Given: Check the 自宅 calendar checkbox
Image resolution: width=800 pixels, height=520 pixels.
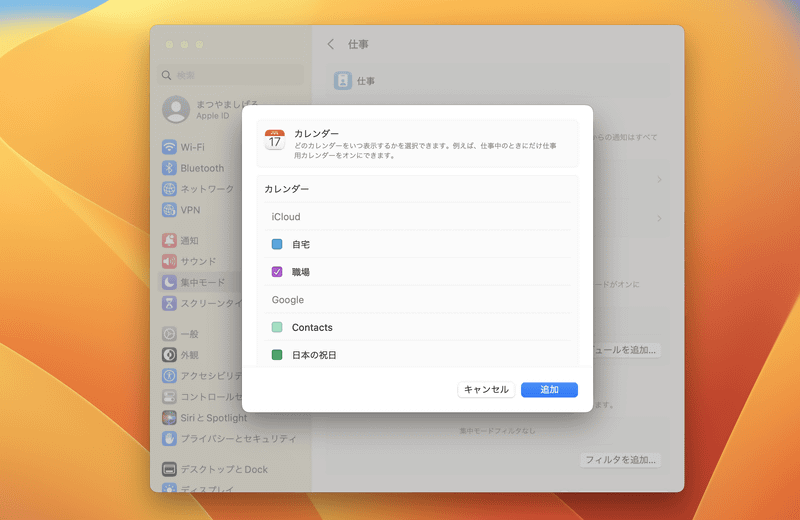Looking at the screenshot, I should click(x=277, y=244).
